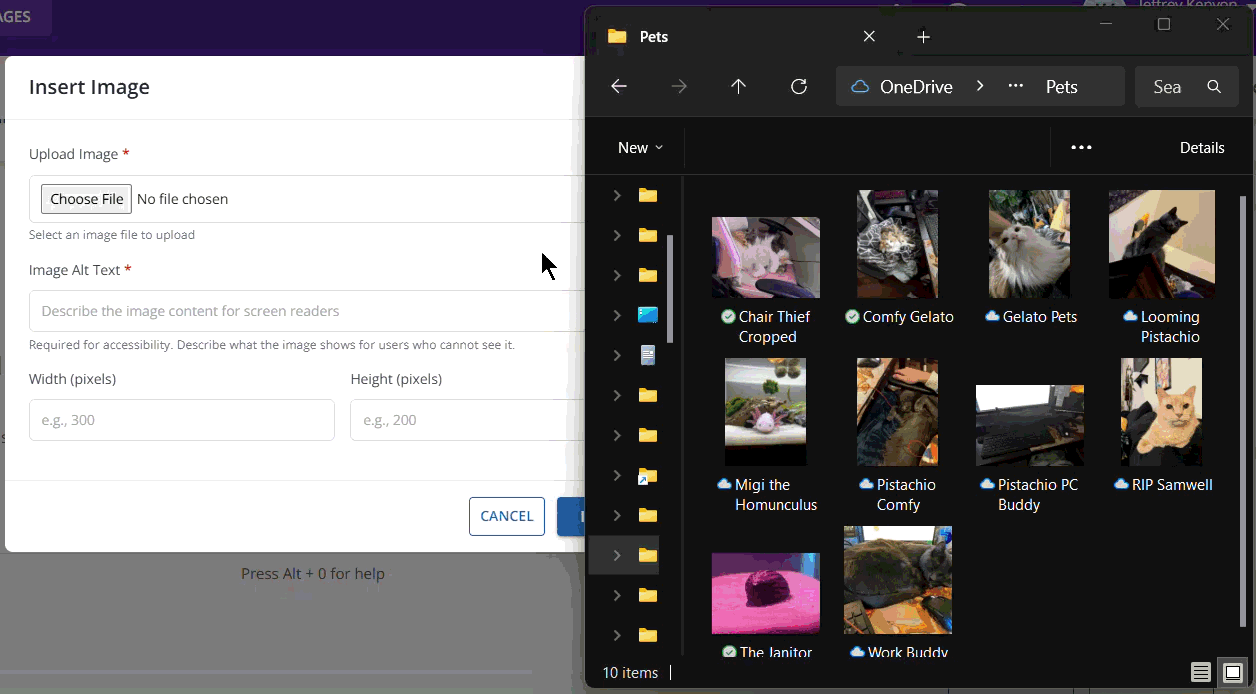Screen dimensions: 1256x694
Task: Open the Details pane
Action: click(1201, 147)
